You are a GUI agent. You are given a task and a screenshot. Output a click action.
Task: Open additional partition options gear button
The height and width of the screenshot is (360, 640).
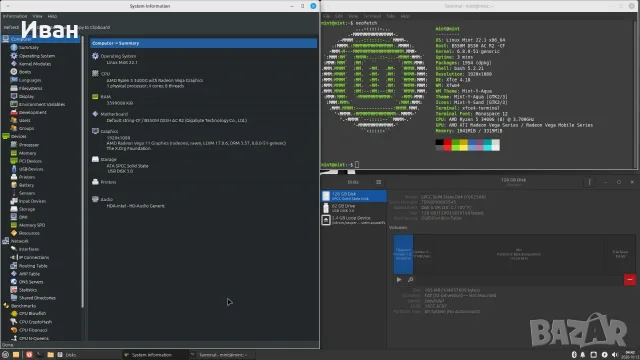pos(410,280)
